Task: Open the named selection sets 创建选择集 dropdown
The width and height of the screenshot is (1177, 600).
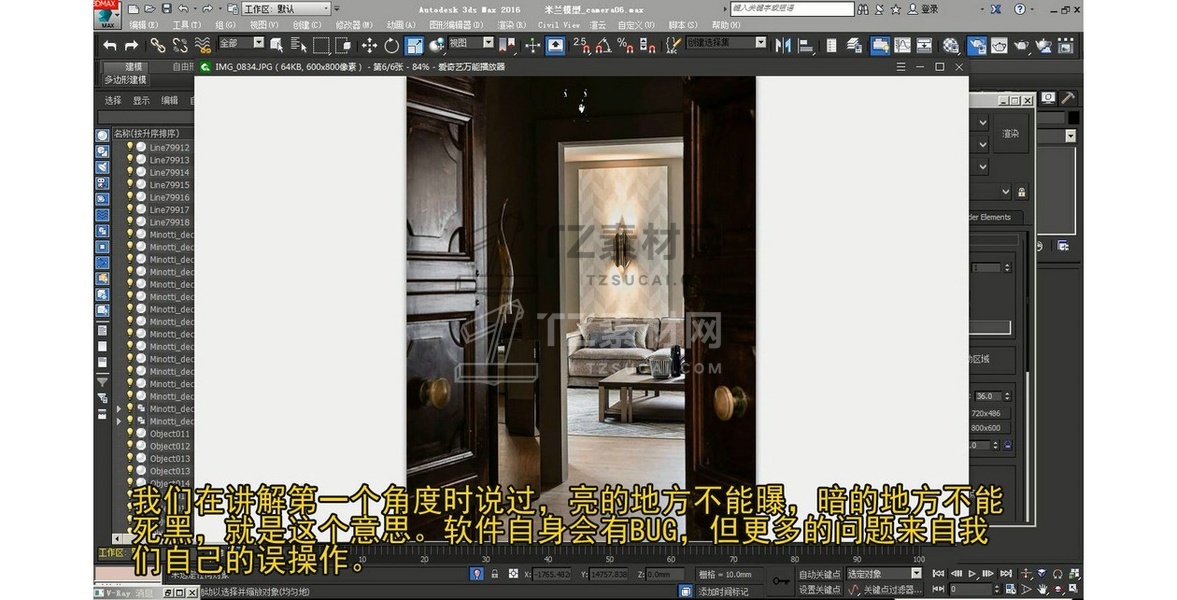Action: click(x=727, y=44)
